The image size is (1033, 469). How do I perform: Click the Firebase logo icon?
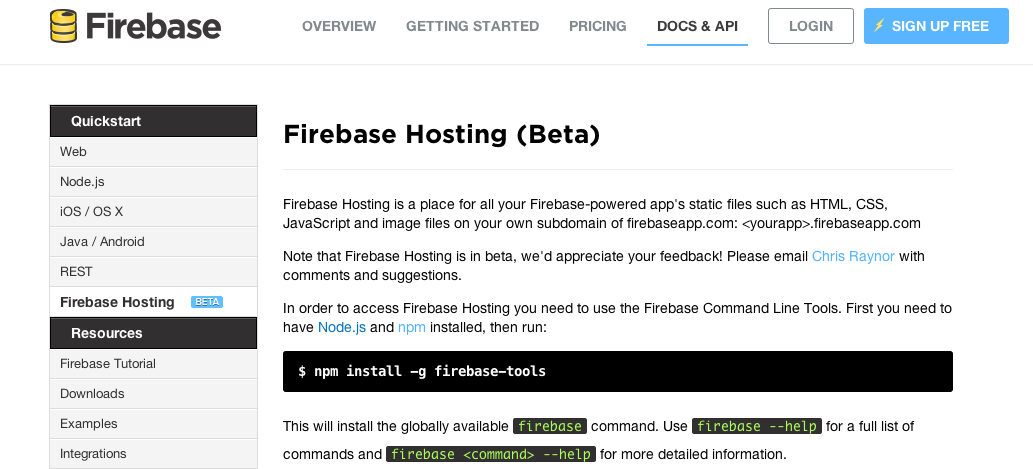pyautogui.click(x=64, y=26)
